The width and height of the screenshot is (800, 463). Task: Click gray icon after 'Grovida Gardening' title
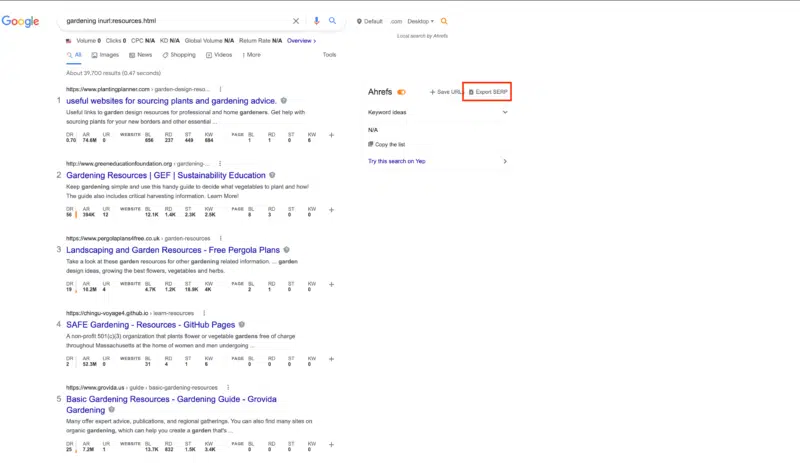tap(112, 409)
